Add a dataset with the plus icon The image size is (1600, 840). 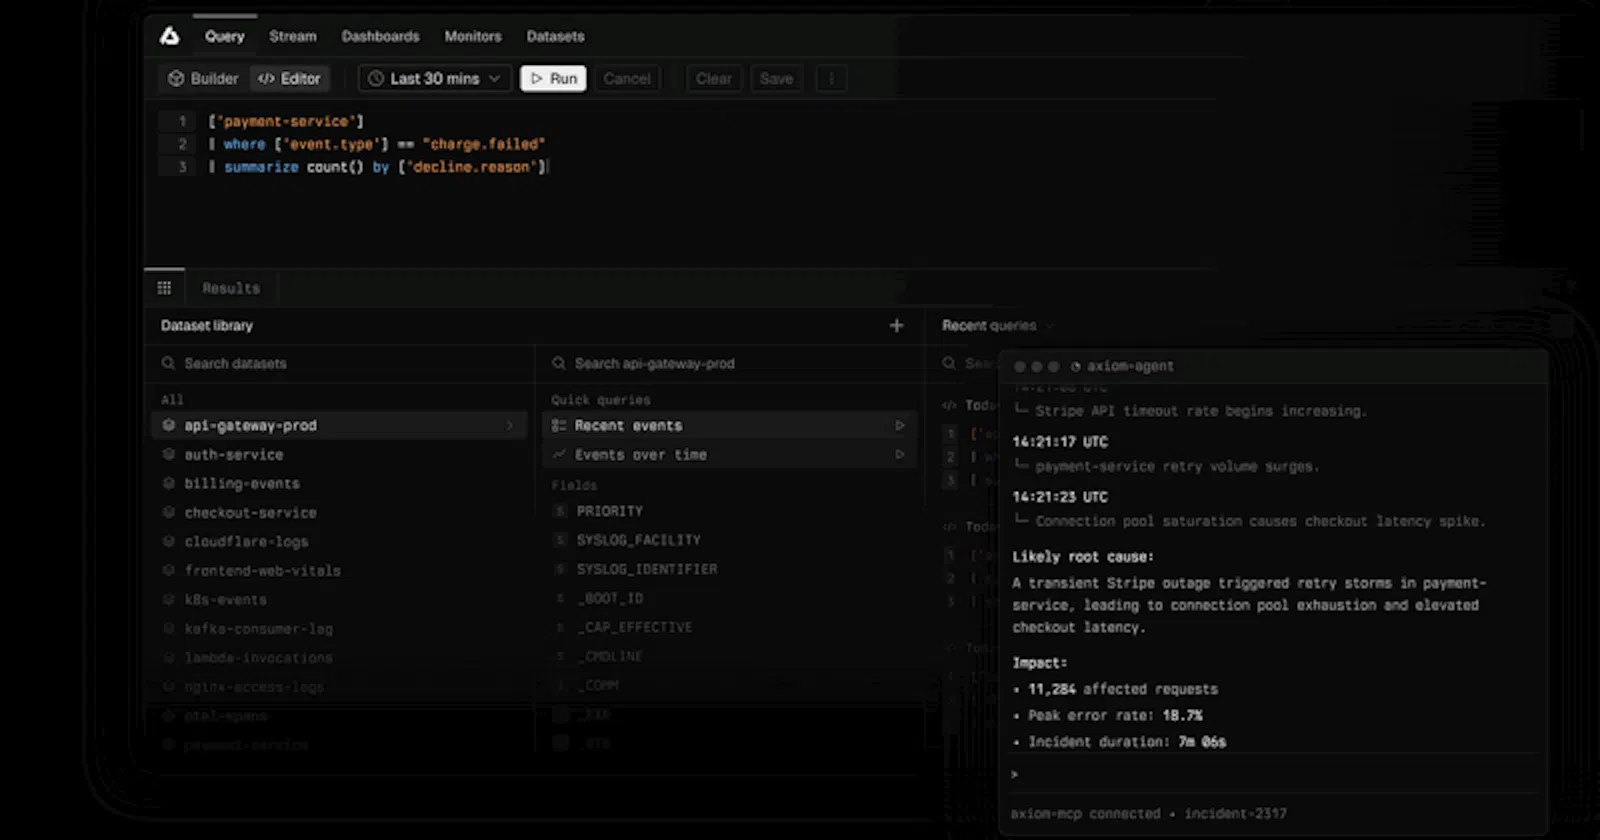896,325
